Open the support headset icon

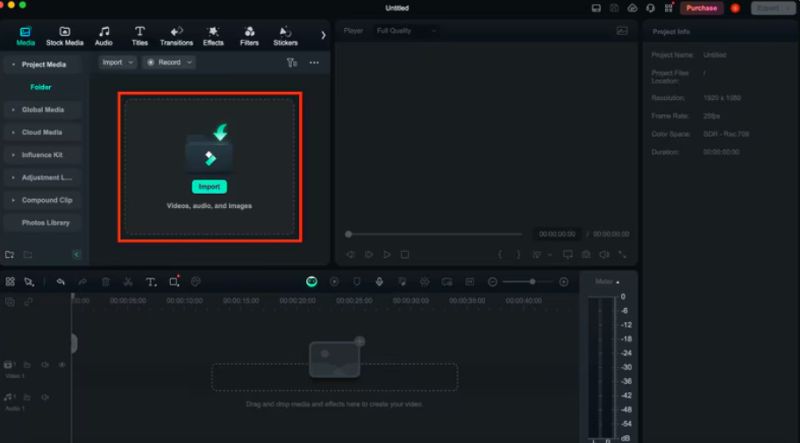pyautogui.click(x=651, y=8)
